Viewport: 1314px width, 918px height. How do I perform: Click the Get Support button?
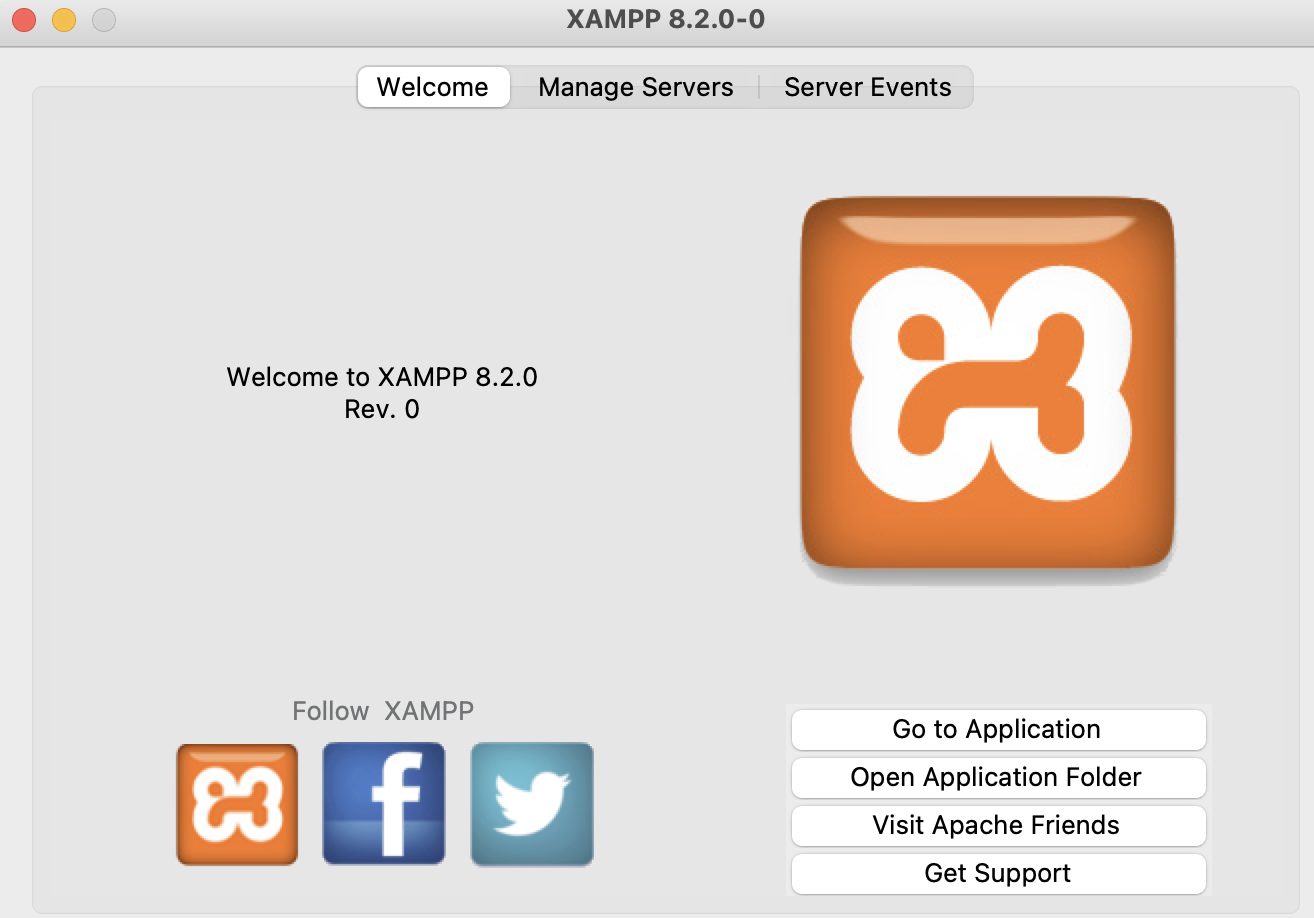[998, 873]
